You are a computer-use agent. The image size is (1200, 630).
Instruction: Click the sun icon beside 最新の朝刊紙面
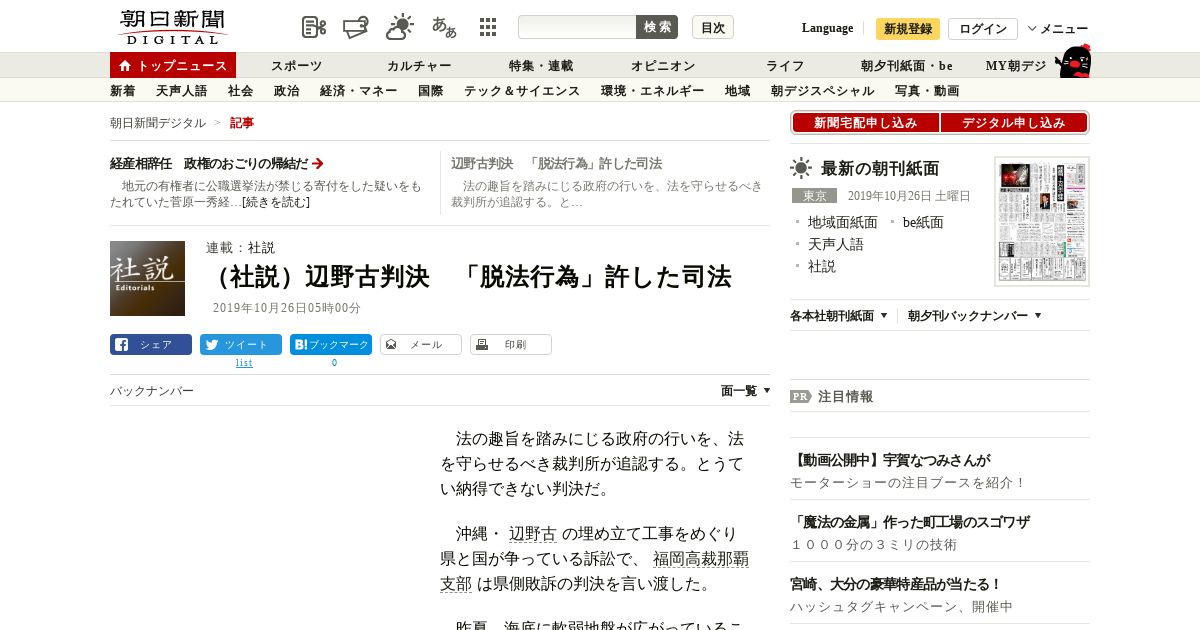pos(801,168)
